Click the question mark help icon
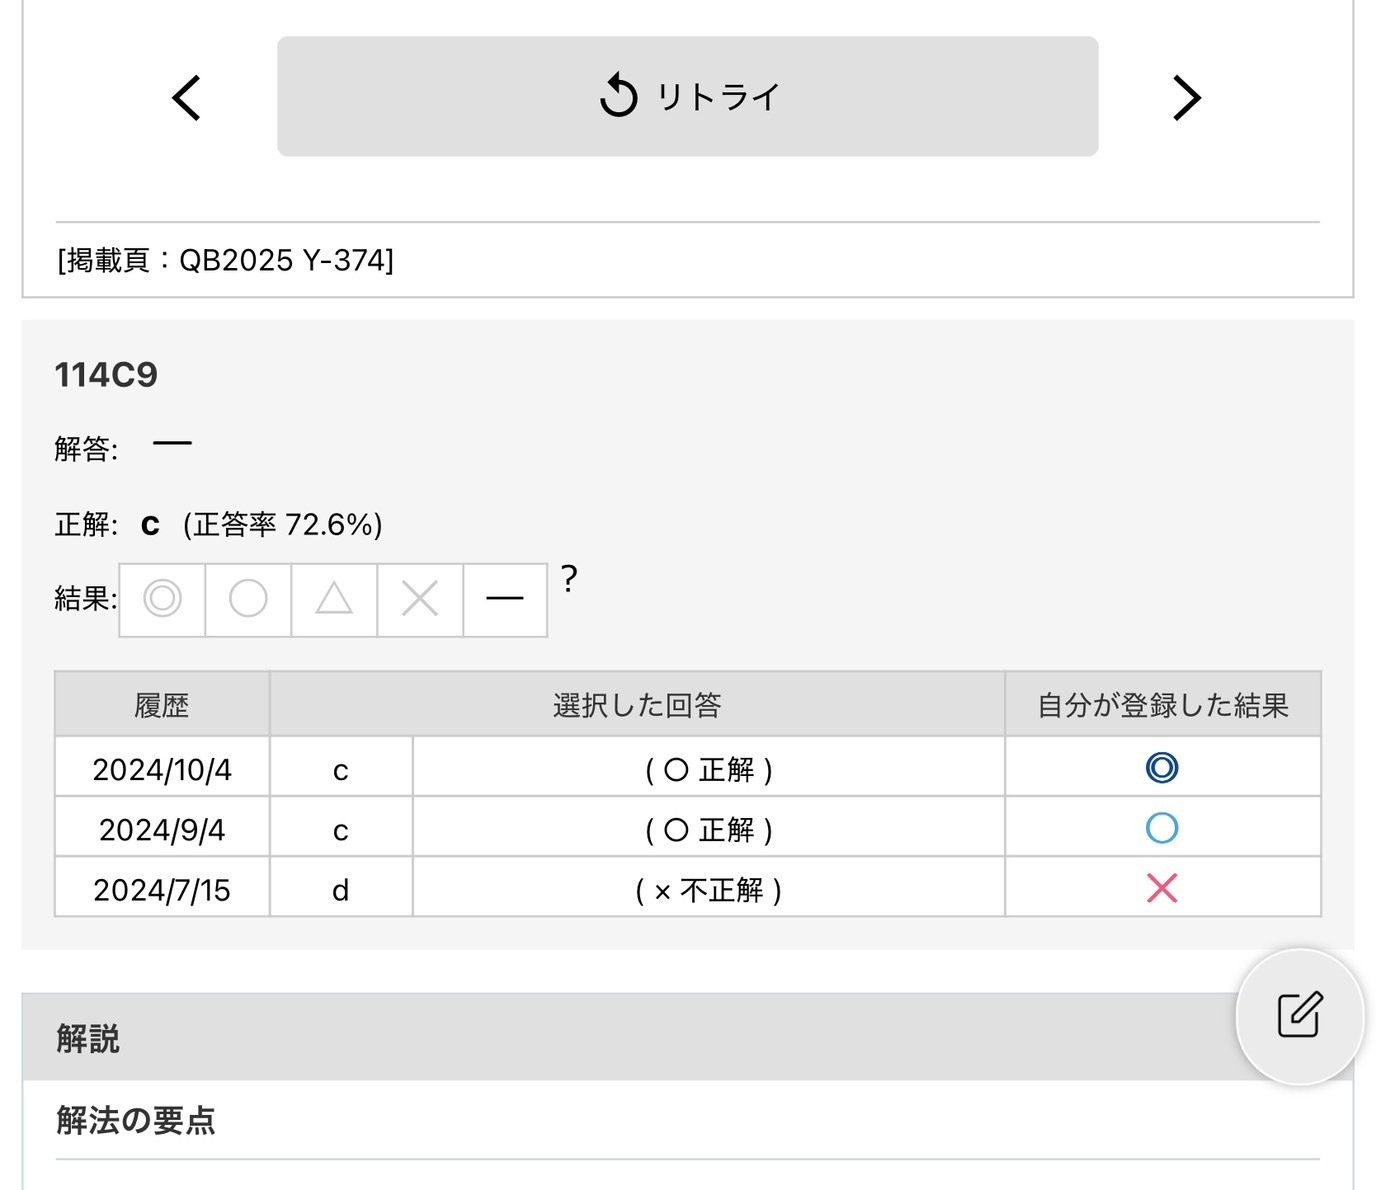 [569, 579]
